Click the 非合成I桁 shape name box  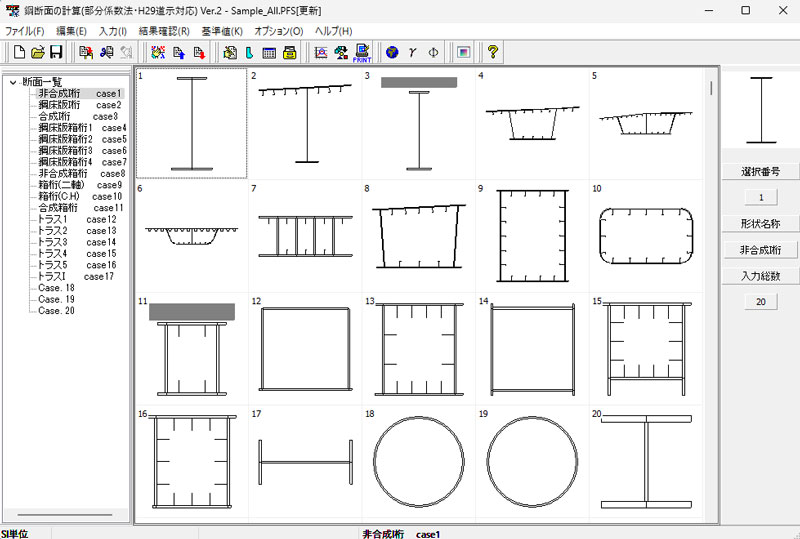pos(760,250)
